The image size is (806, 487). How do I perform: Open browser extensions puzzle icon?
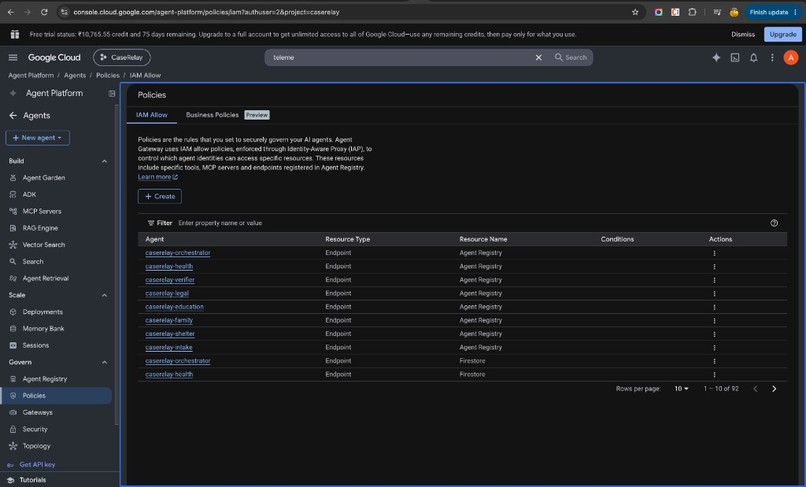tap(692, 12)
